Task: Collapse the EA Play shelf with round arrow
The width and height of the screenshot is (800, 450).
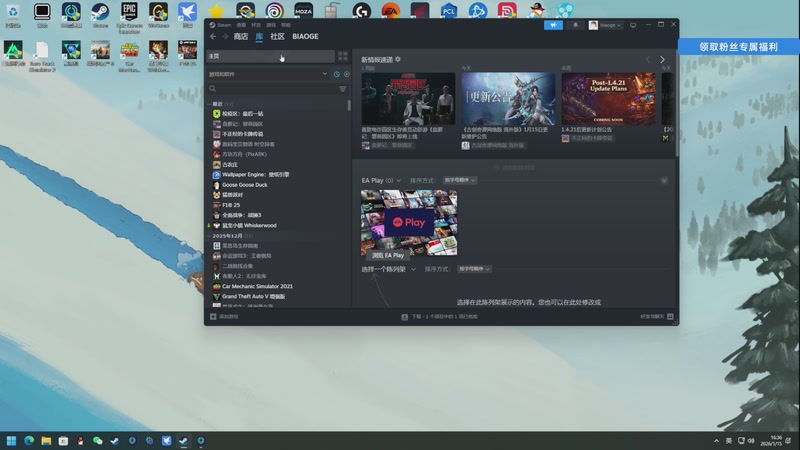Action: point(664,180)
